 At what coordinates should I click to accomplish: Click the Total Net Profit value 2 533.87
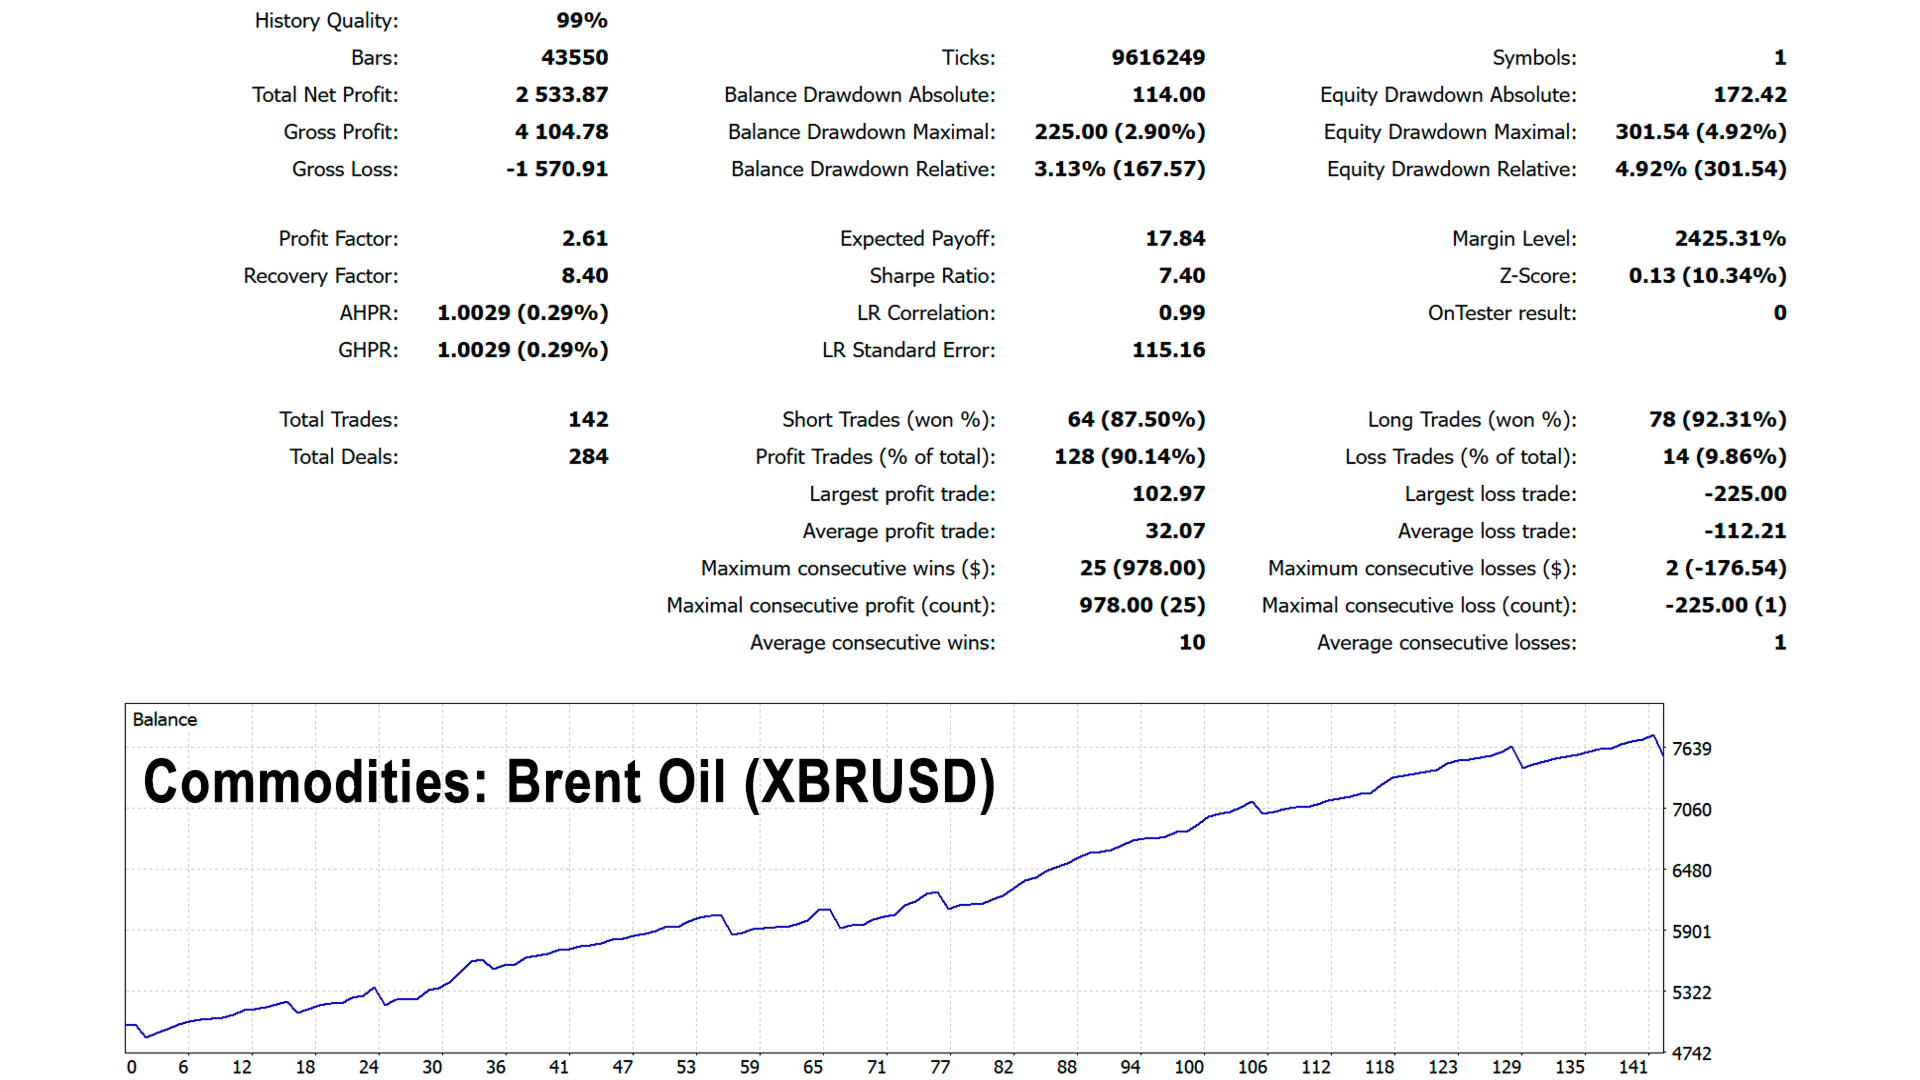click(x=561, y=95)
